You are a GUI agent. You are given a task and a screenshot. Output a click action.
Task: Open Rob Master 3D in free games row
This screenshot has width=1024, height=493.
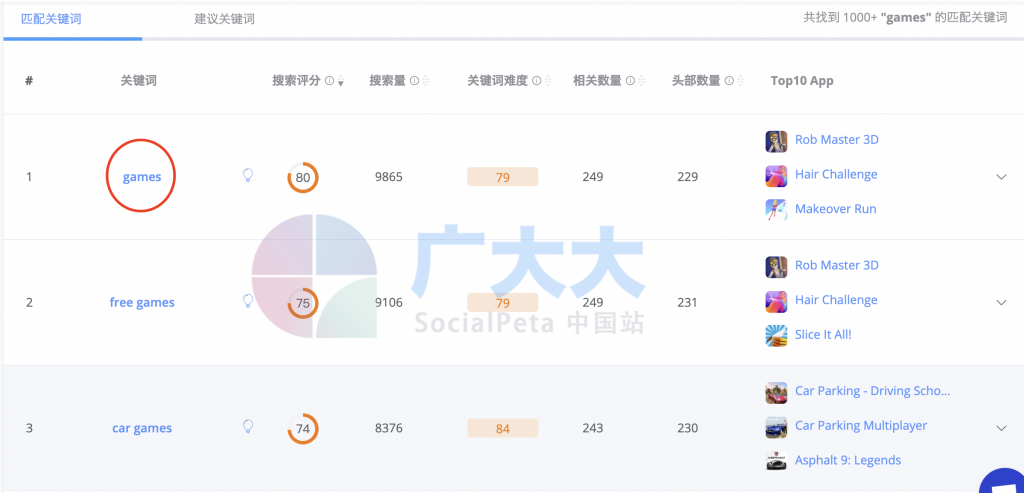[837, 265]
